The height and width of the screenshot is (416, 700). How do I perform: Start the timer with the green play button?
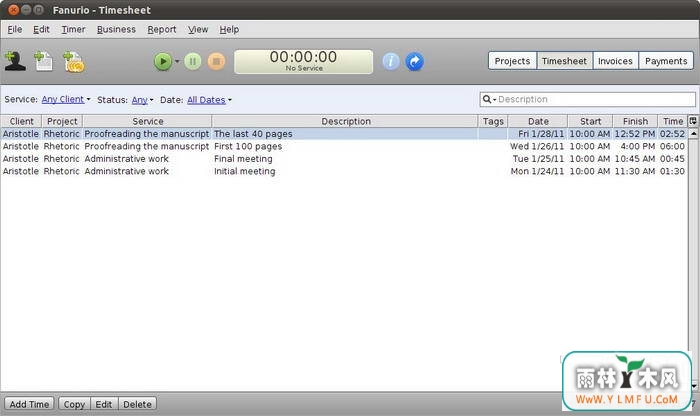click(163, 61)
